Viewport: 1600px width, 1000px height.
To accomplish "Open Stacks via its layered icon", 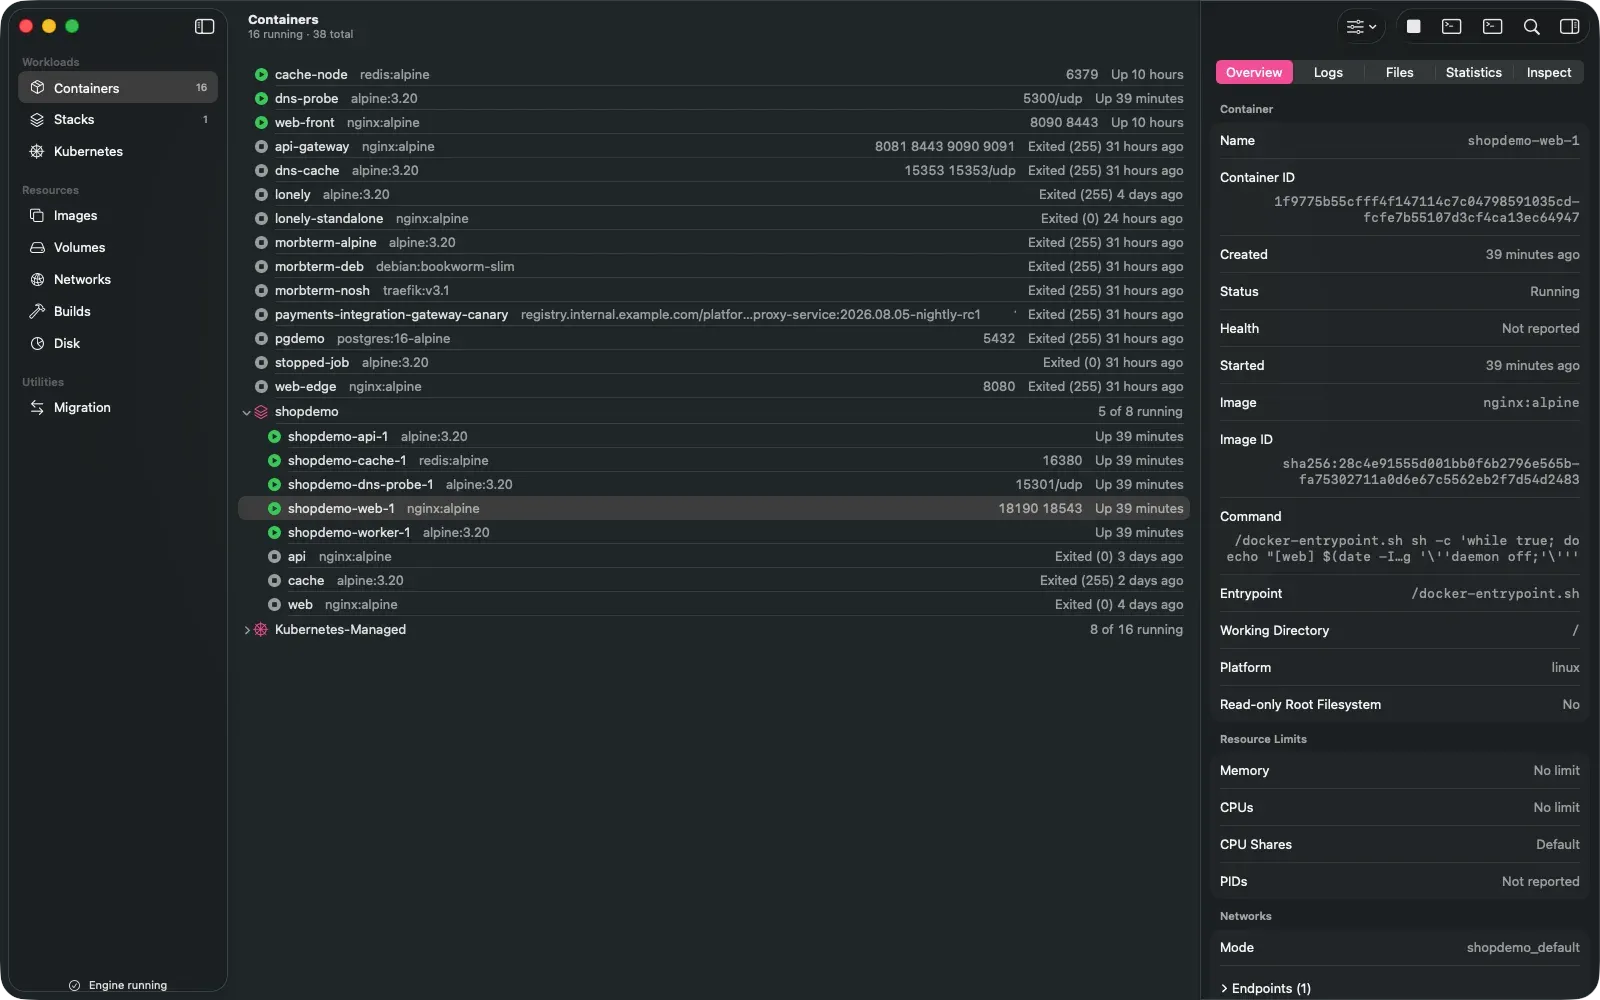I will click(x=37, y=120).
